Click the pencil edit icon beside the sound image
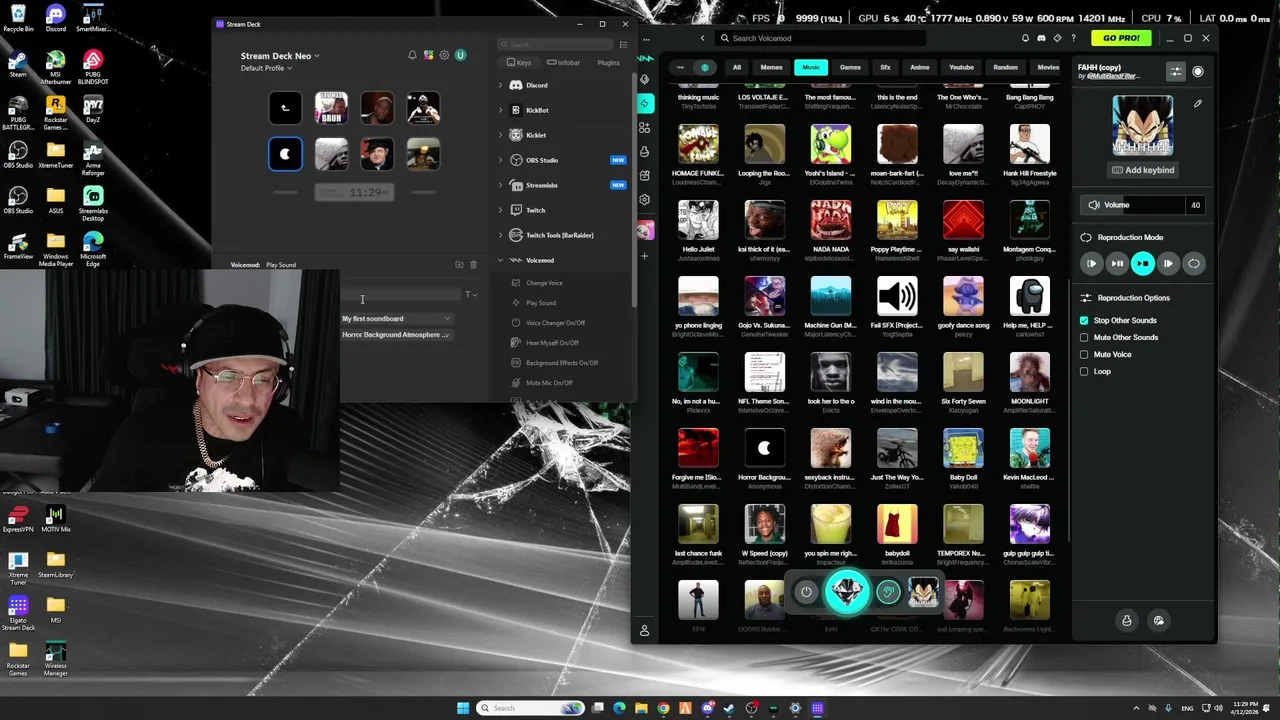 1198,103
